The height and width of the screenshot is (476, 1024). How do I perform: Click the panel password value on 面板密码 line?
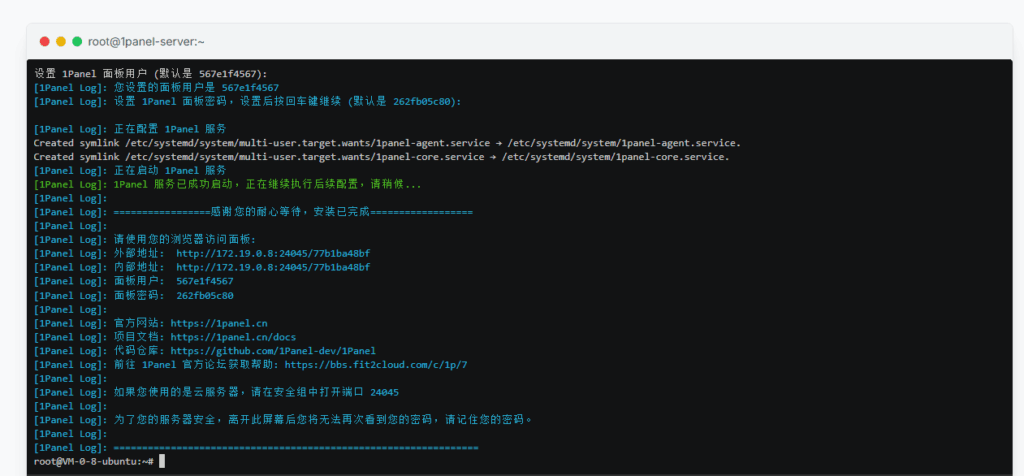[205, 295]
